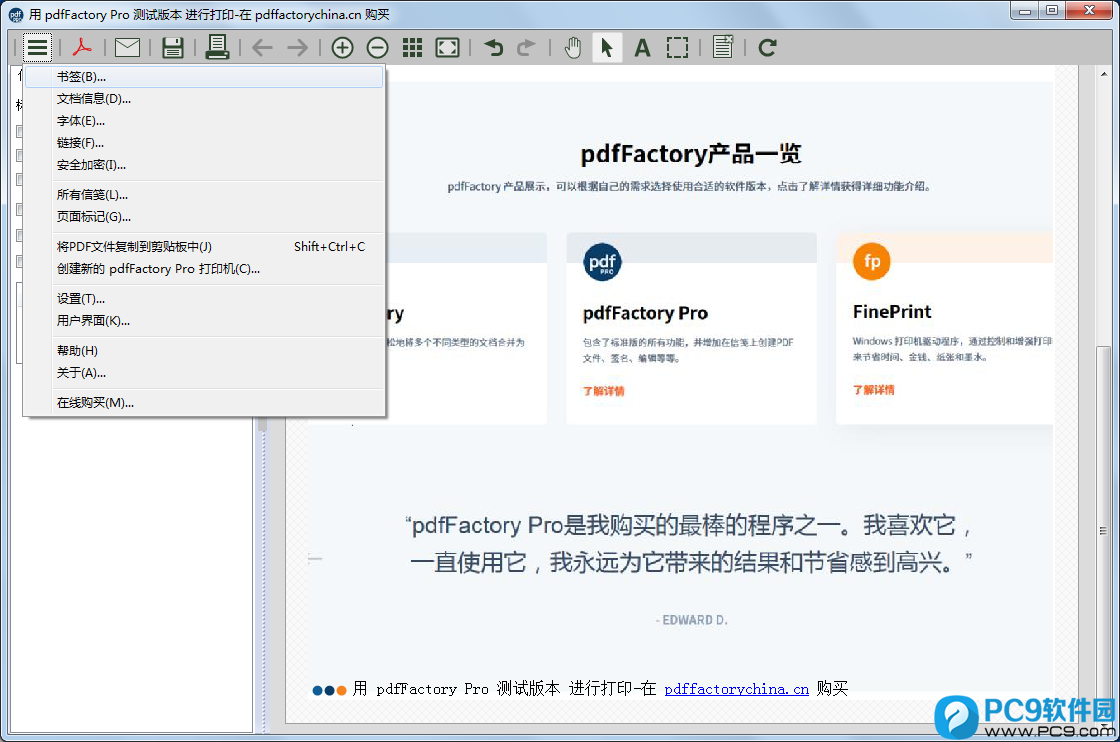Open 字体(E)... menu entry

pos(204,121)
